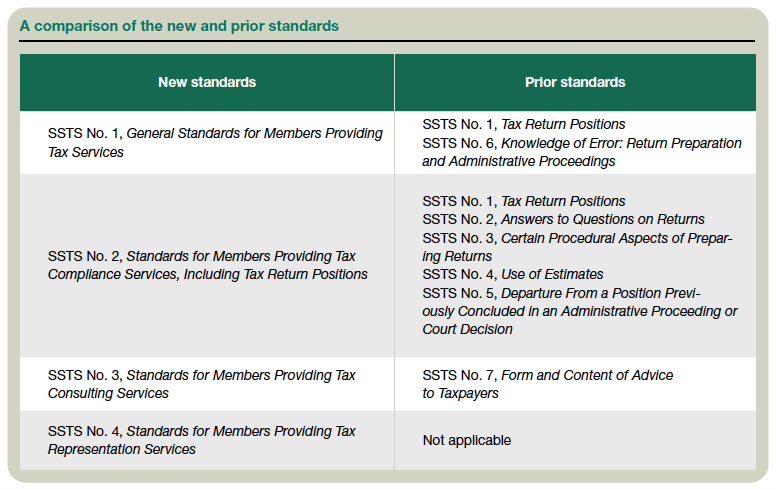
Task: Select the "Prior standards" column header
Action: [575, 82]
